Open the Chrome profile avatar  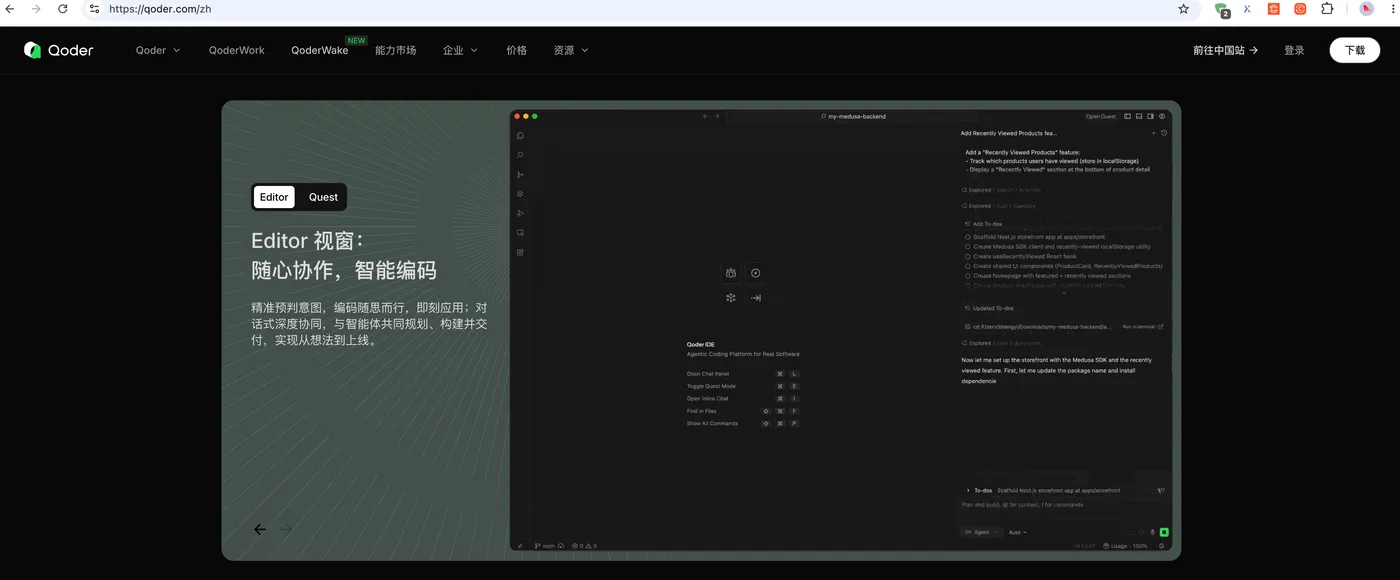pos(1367,9)
